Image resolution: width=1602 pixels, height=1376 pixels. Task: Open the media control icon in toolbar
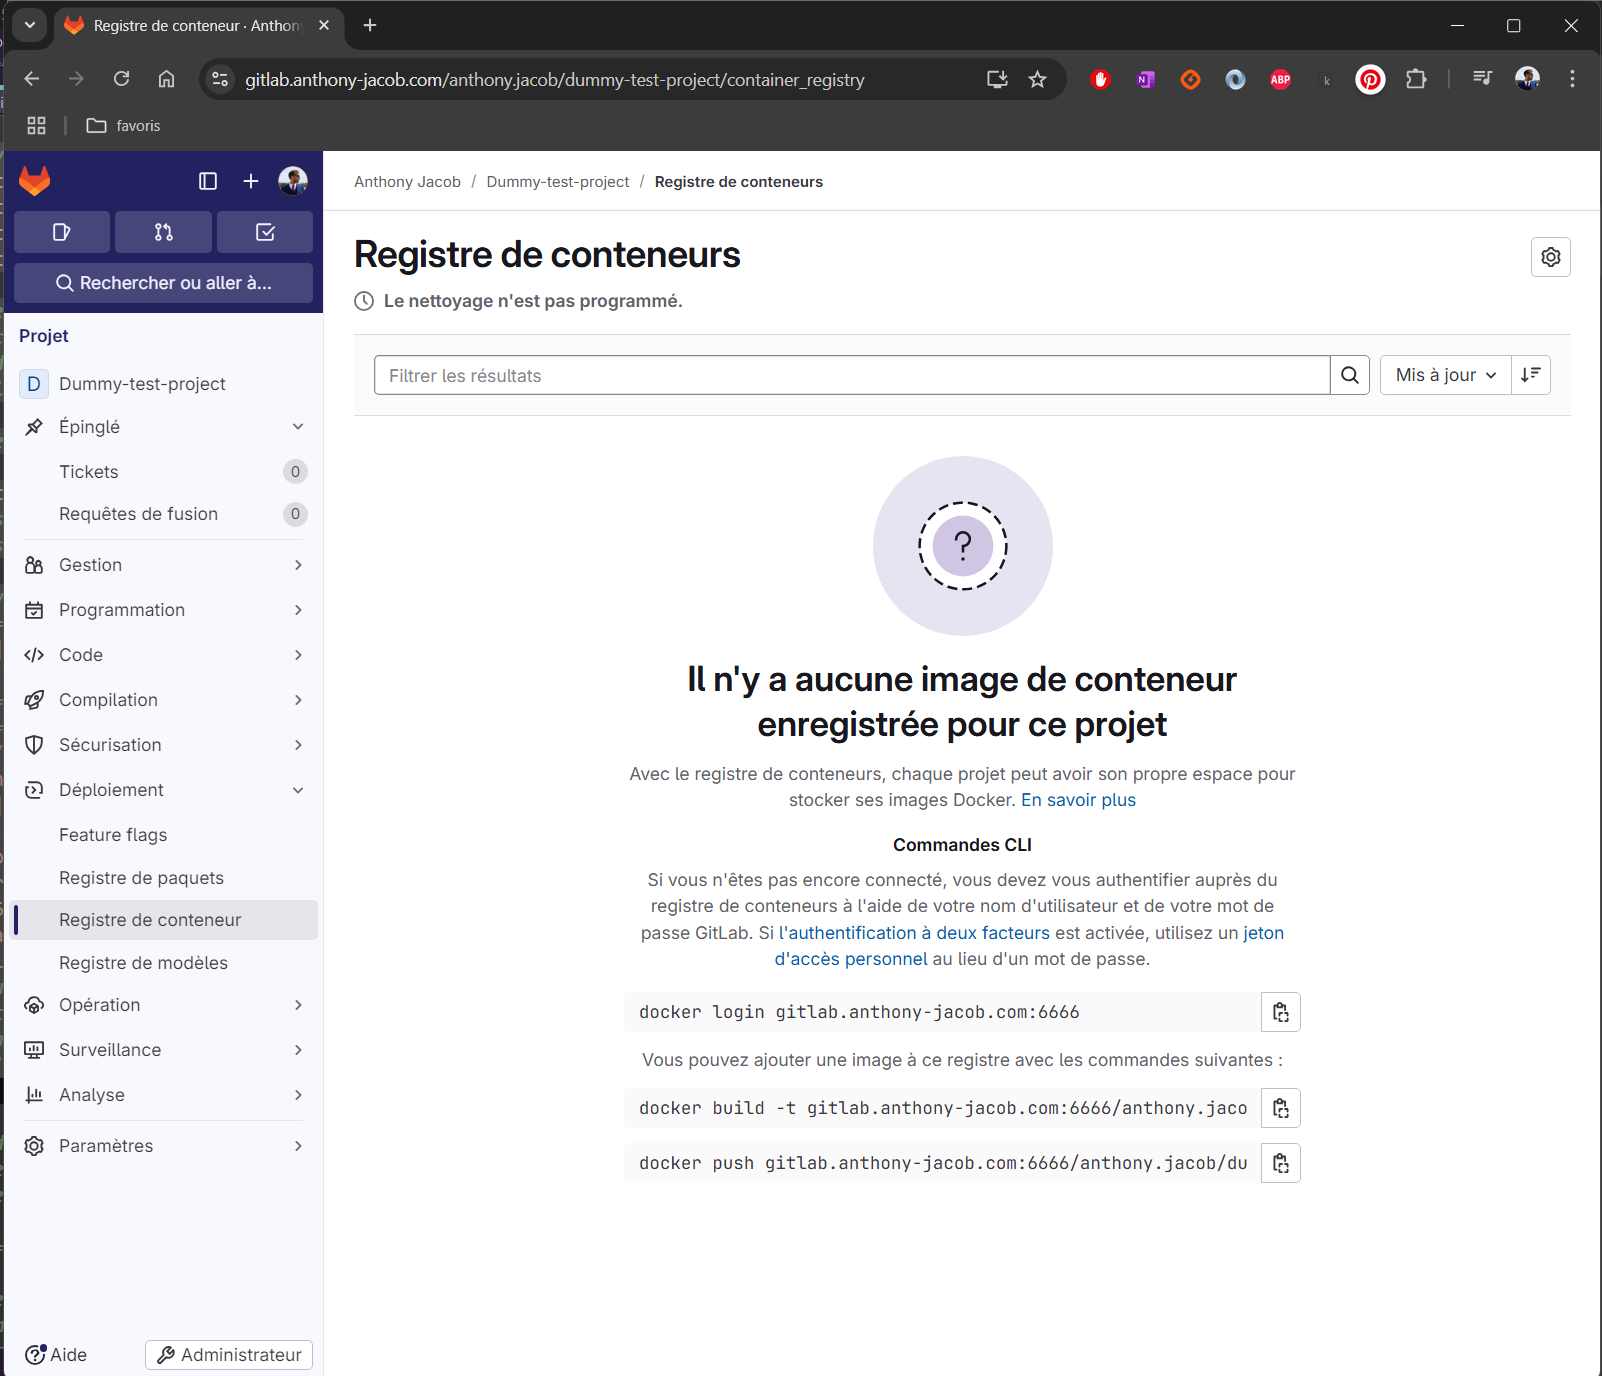point(1482,78)
